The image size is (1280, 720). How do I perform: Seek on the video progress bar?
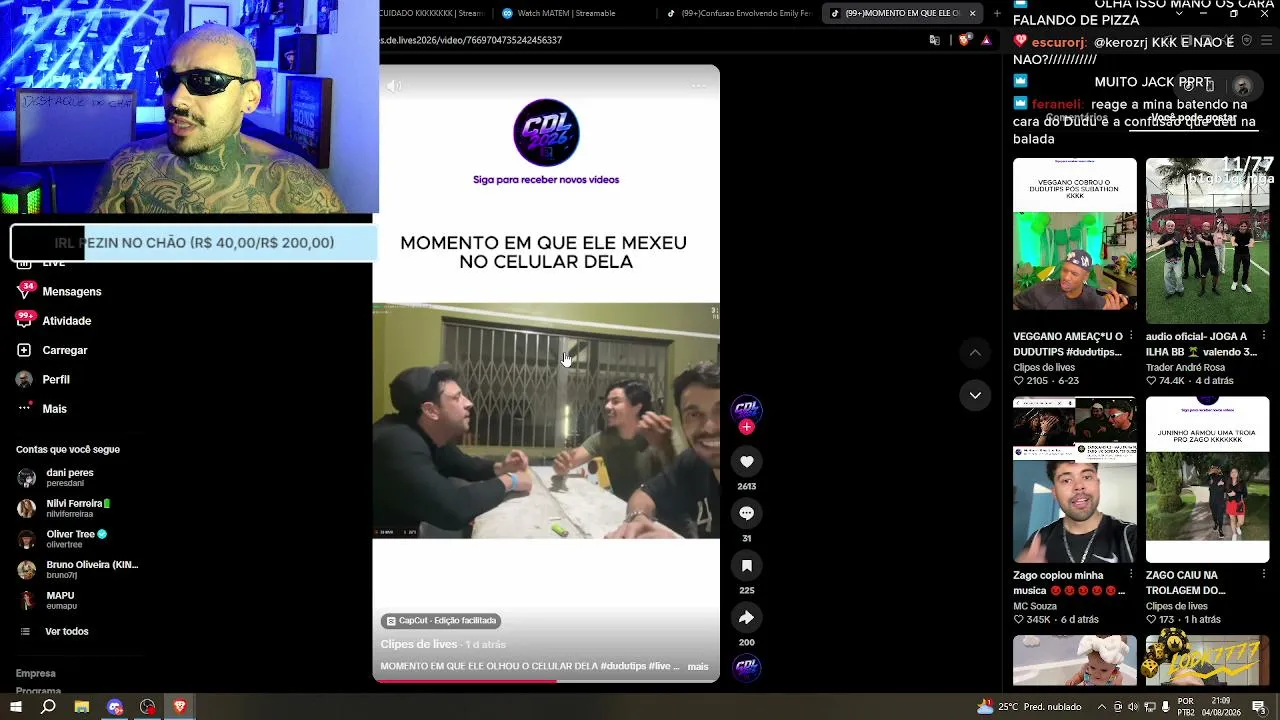click(546, 681)
